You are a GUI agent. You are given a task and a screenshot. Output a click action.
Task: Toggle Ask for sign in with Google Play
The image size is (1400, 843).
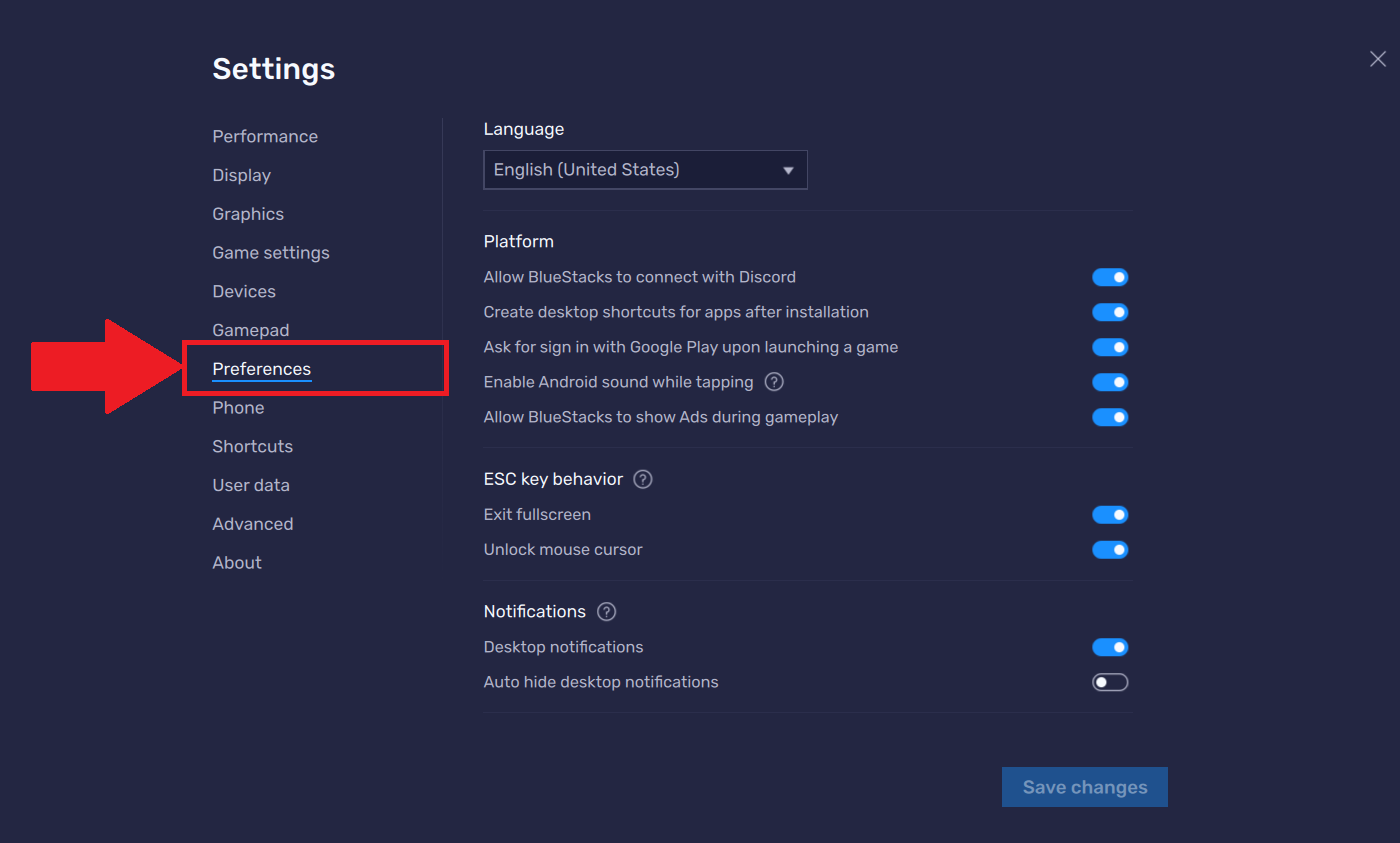[x=1110, y=347]
